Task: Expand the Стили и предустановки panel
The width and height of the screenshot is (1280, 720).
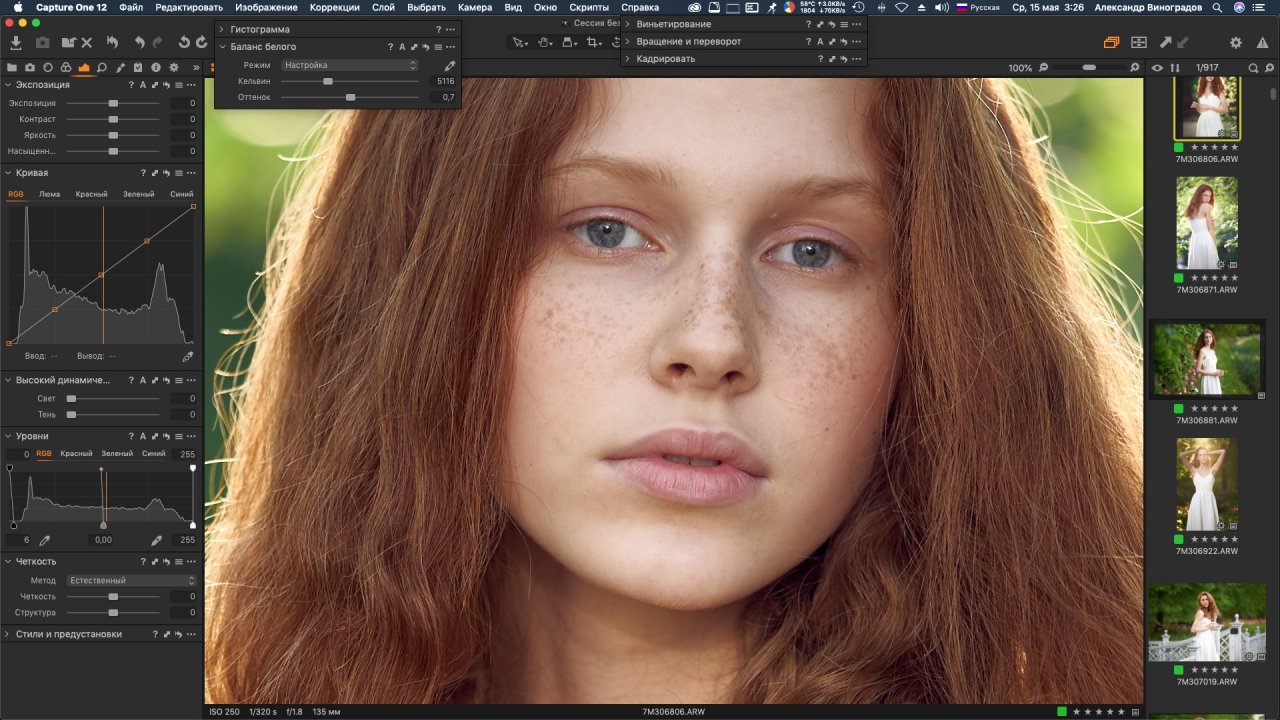Action: click(8, 634)
